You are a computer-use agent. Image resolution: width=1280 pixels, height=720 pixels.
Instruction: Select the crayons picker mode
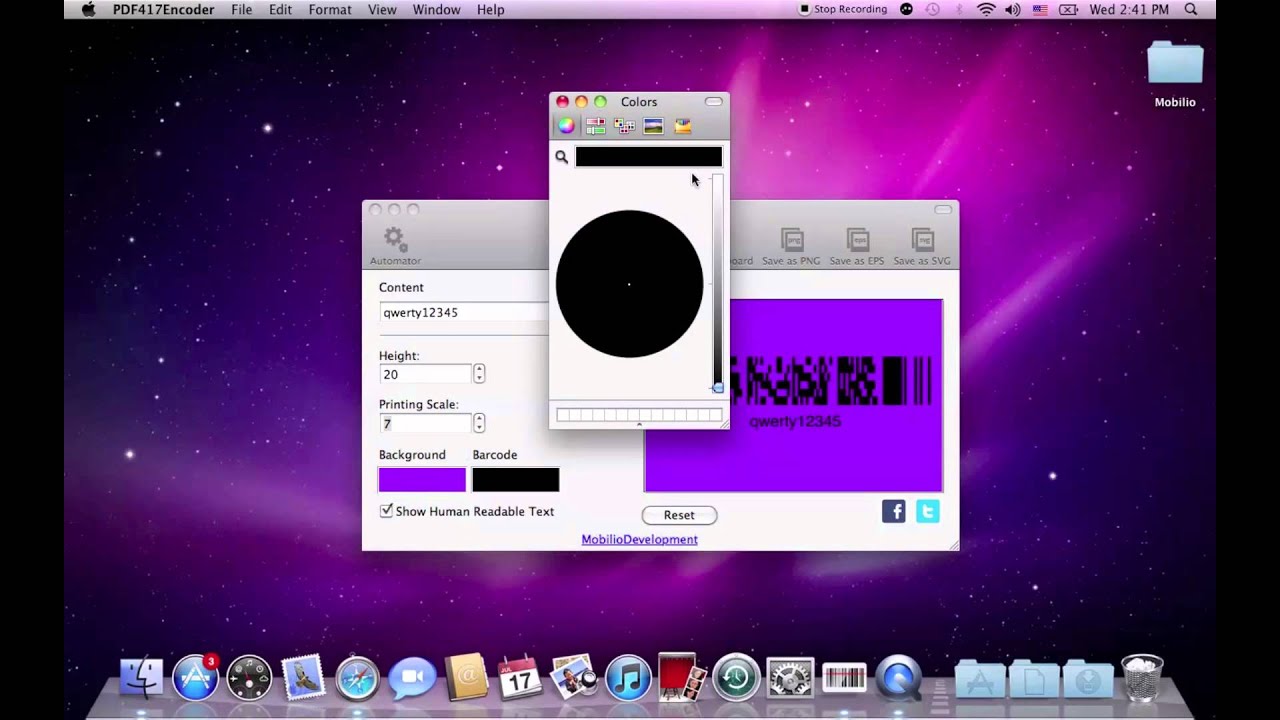(x=683, y=126)
